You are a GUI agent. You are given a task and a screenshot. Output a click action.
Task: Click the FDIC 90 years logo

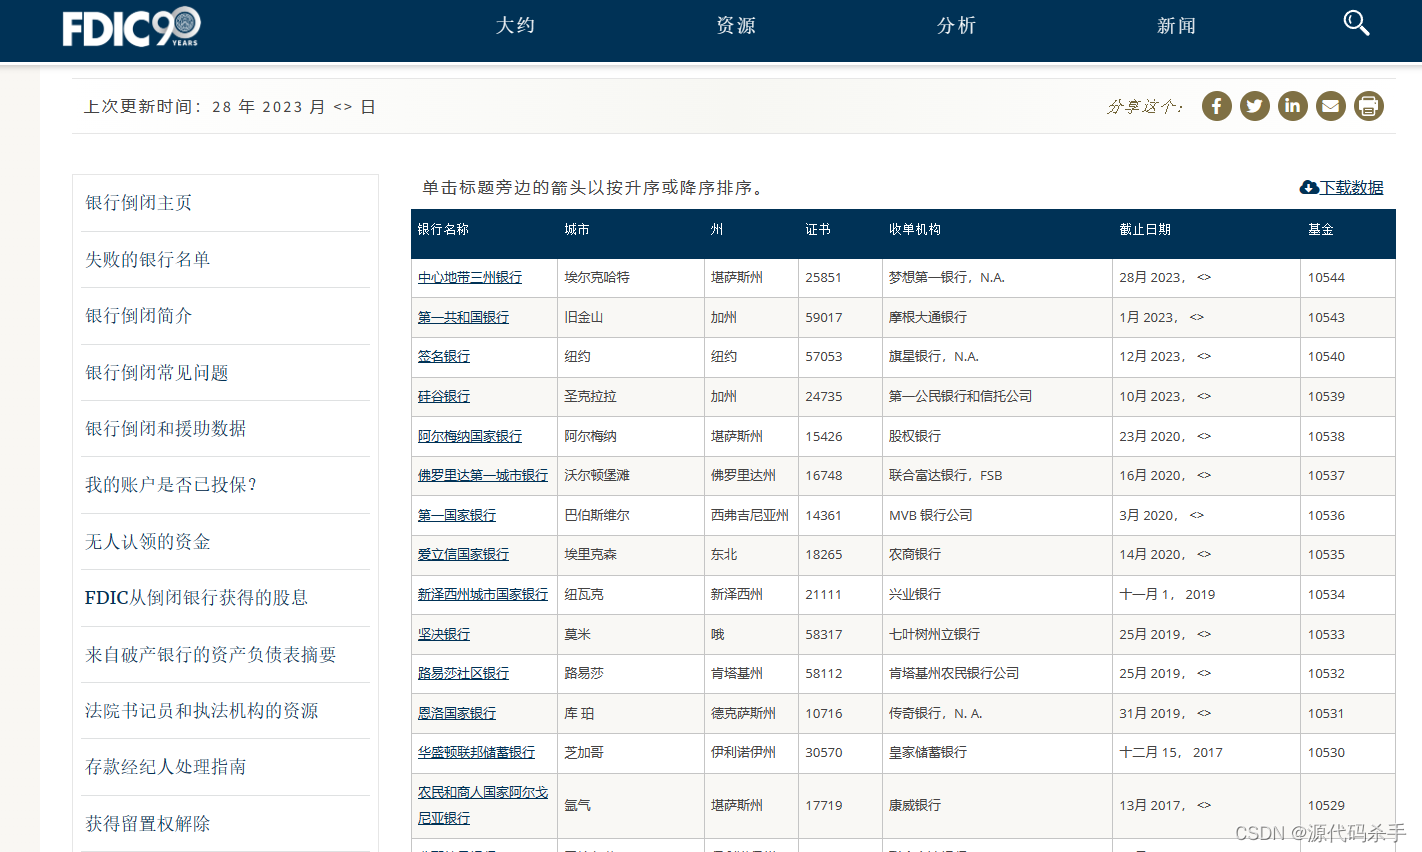click(x=131, y=27)
